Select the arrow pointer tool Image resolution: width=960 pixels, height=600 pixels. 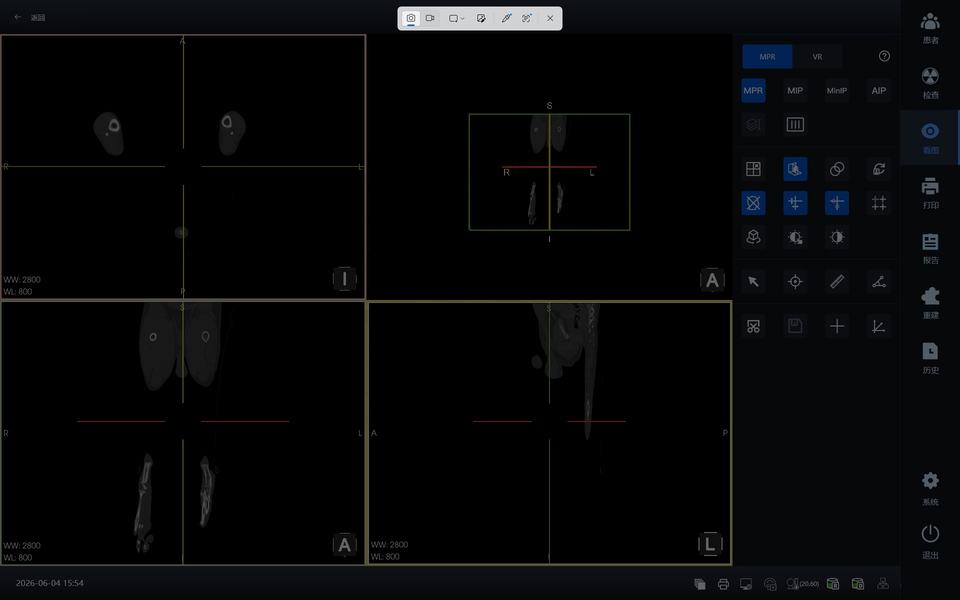tap(753, 282)
